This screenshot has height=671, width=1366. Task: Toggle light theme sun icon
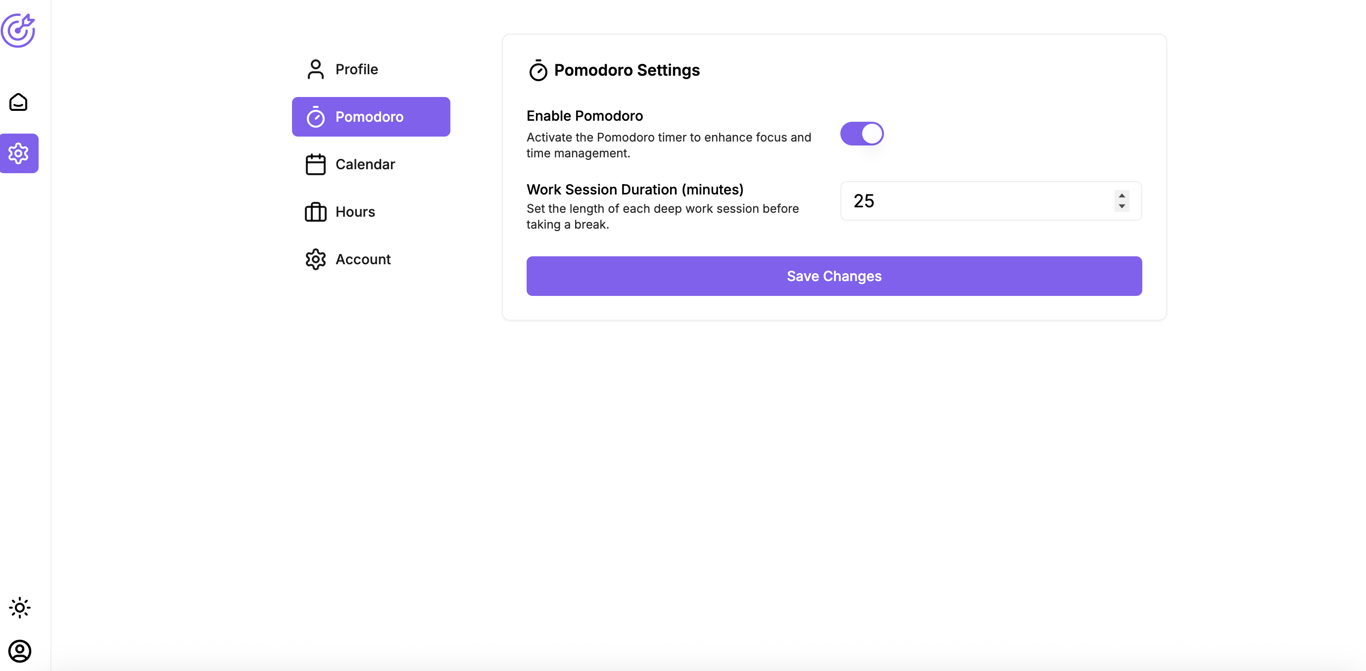[19, 607]
